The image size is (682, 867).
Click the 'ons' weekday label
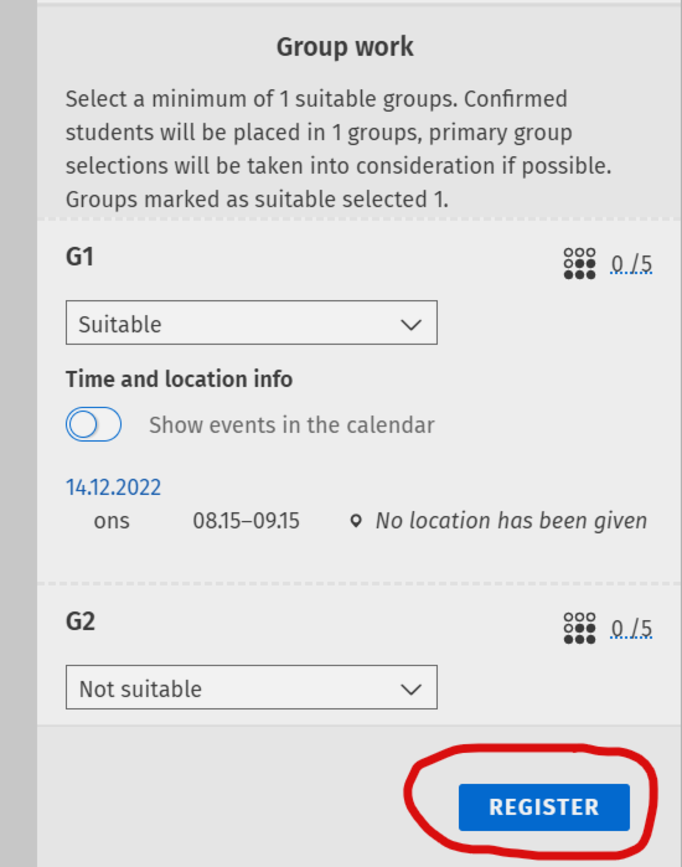(111, 521)
